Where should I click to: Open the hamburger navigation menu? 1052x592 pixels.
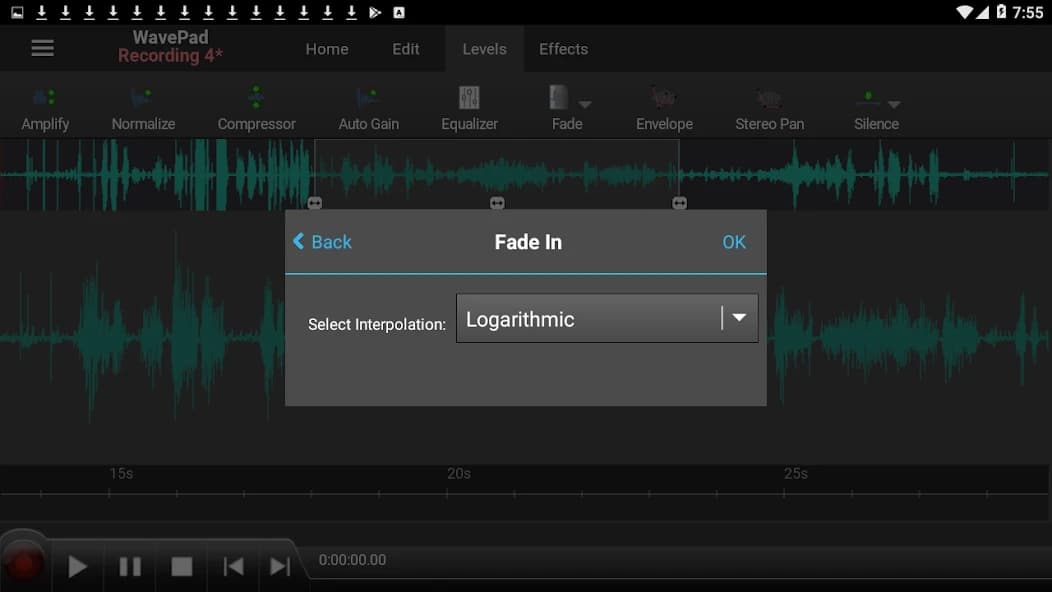42,47
